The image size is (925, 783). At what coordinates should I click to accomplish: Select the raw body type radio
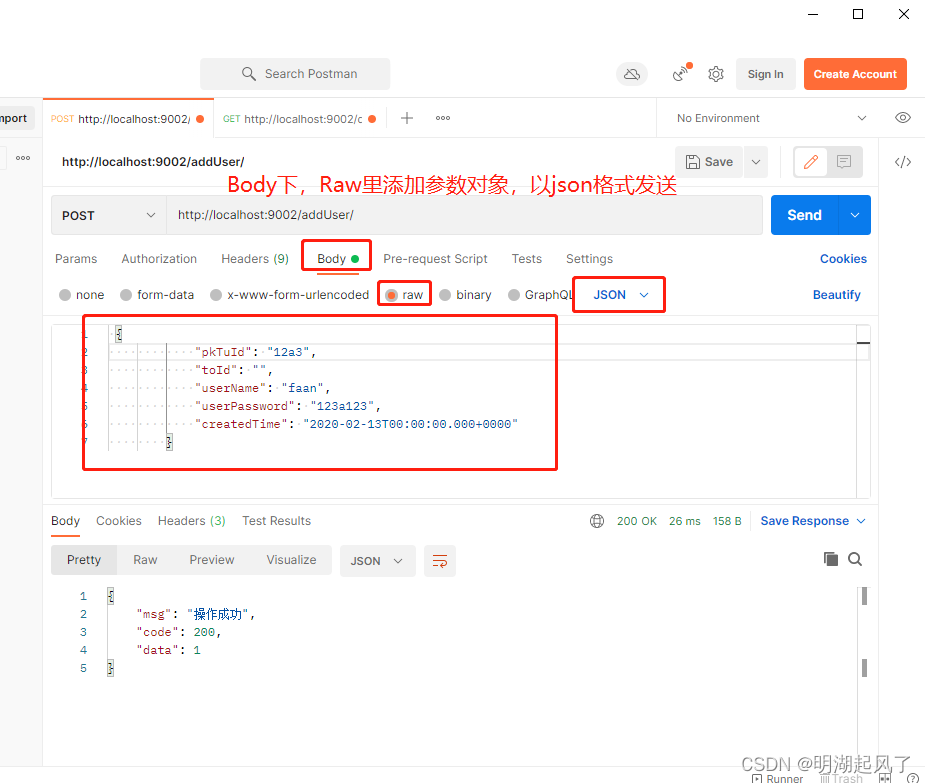coord(391,294)
